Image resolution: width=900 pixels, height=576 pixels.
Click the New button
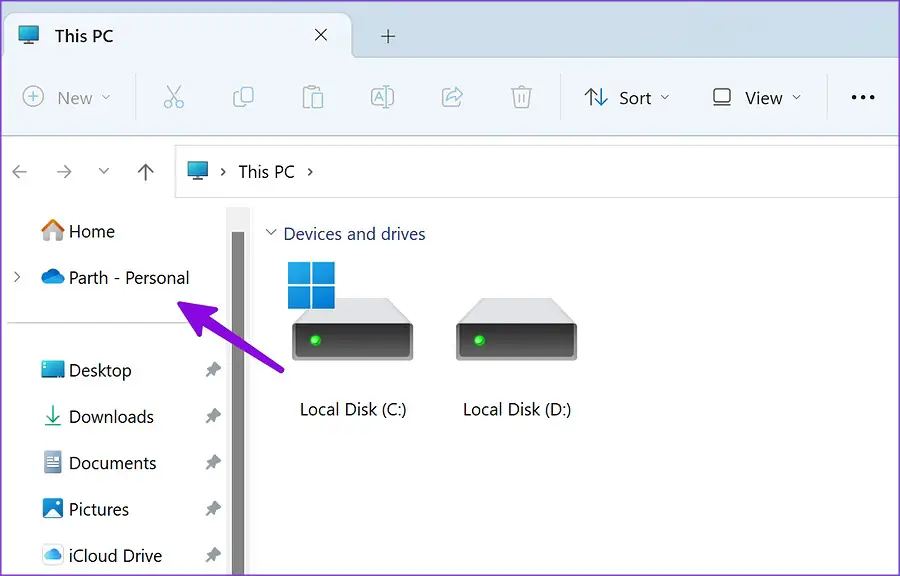click(66, 97)
